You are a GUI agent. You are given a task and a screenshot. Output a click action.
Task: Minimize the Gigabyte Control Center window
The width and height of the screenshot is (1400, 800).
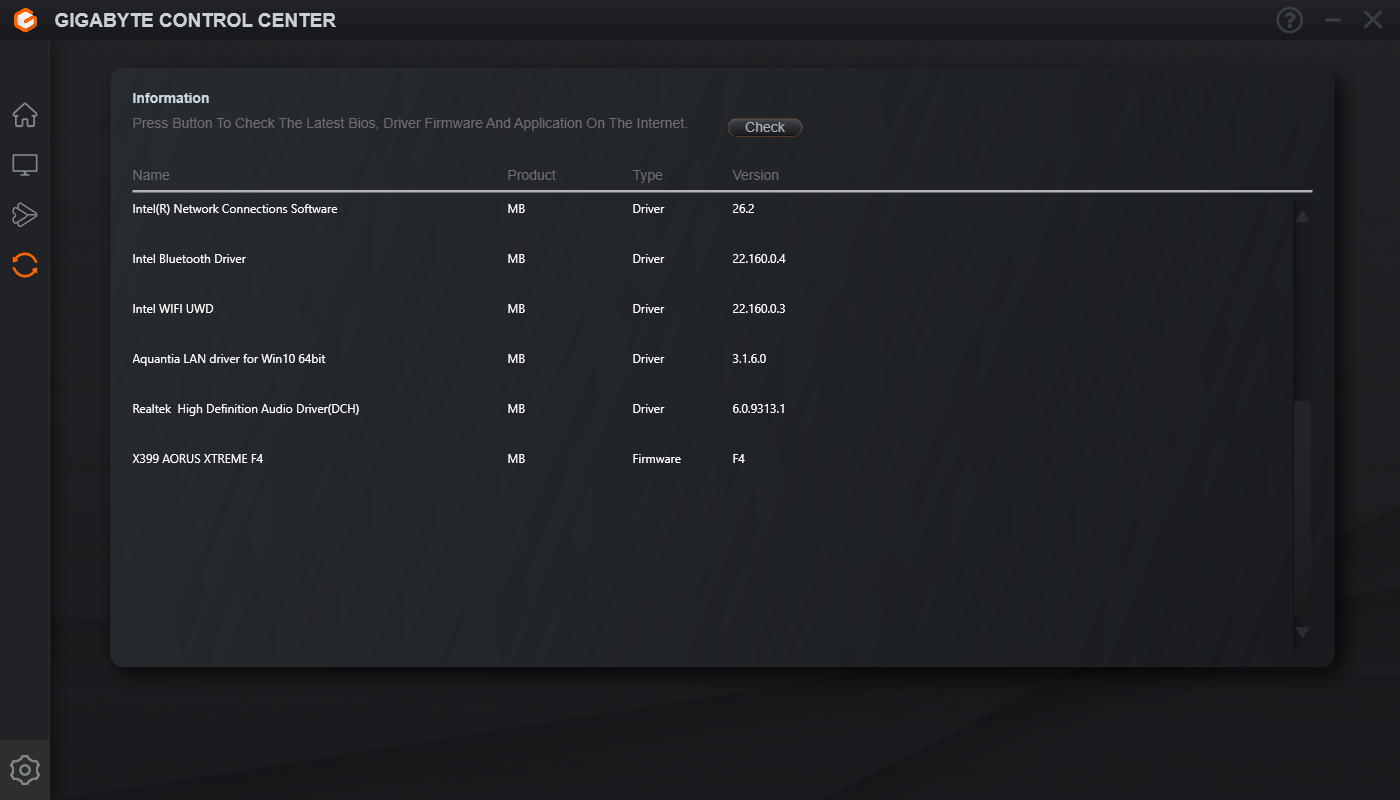pyautogui.click(x=1332, y=20)
